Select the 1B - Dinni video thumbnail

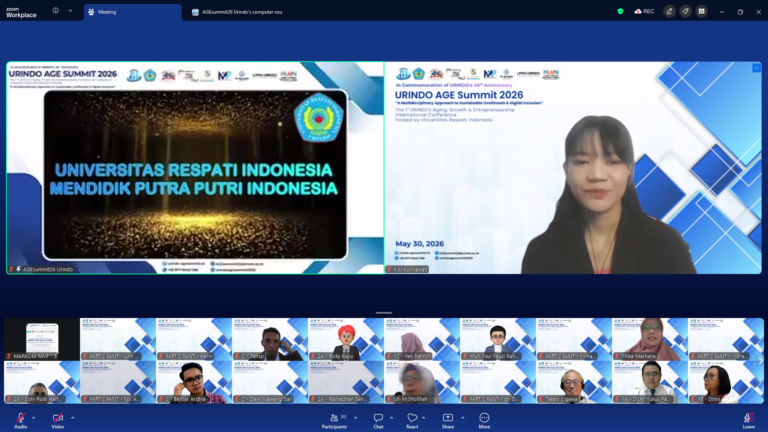(725, 382)
